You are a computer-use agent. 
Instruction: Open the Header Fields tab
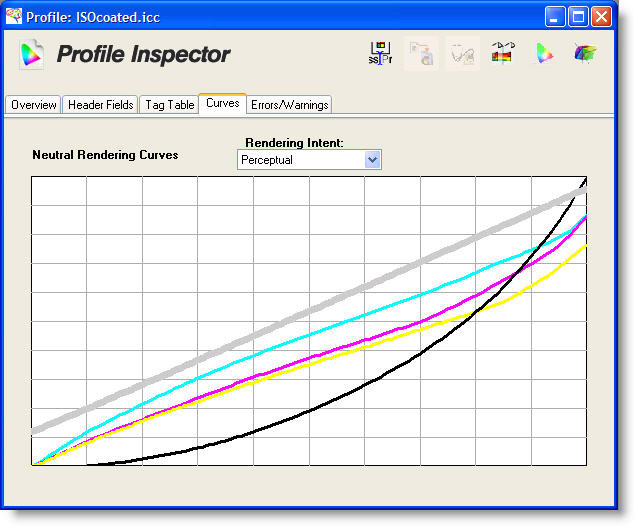coord(100,105)
